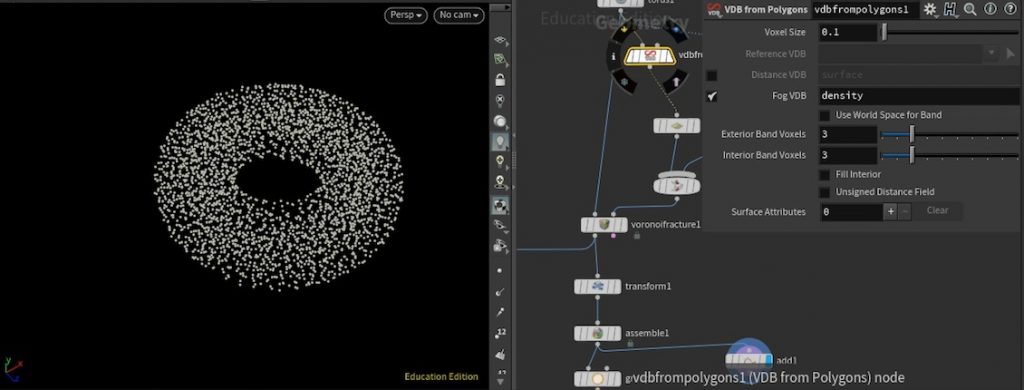The width and height of the screenshot is (1024, 390).
Task: Check Use World Space for Band
Action: (x=825, y=115)
